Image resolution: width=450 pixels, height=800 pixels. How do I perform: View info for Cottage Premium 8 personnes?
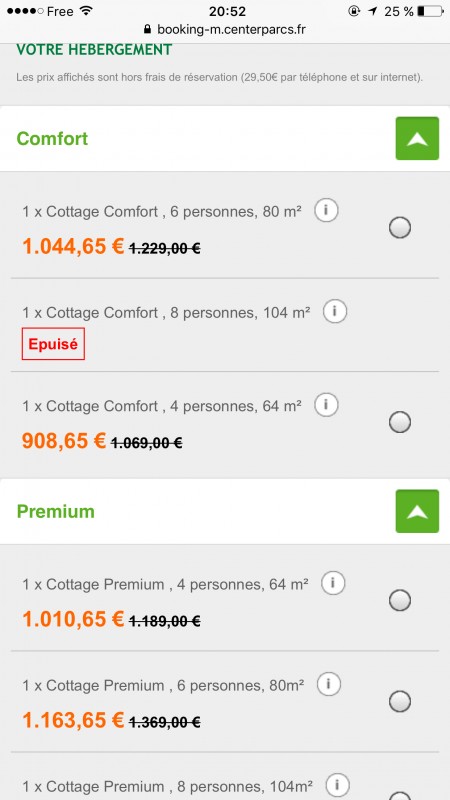click(x=338, y=785)
